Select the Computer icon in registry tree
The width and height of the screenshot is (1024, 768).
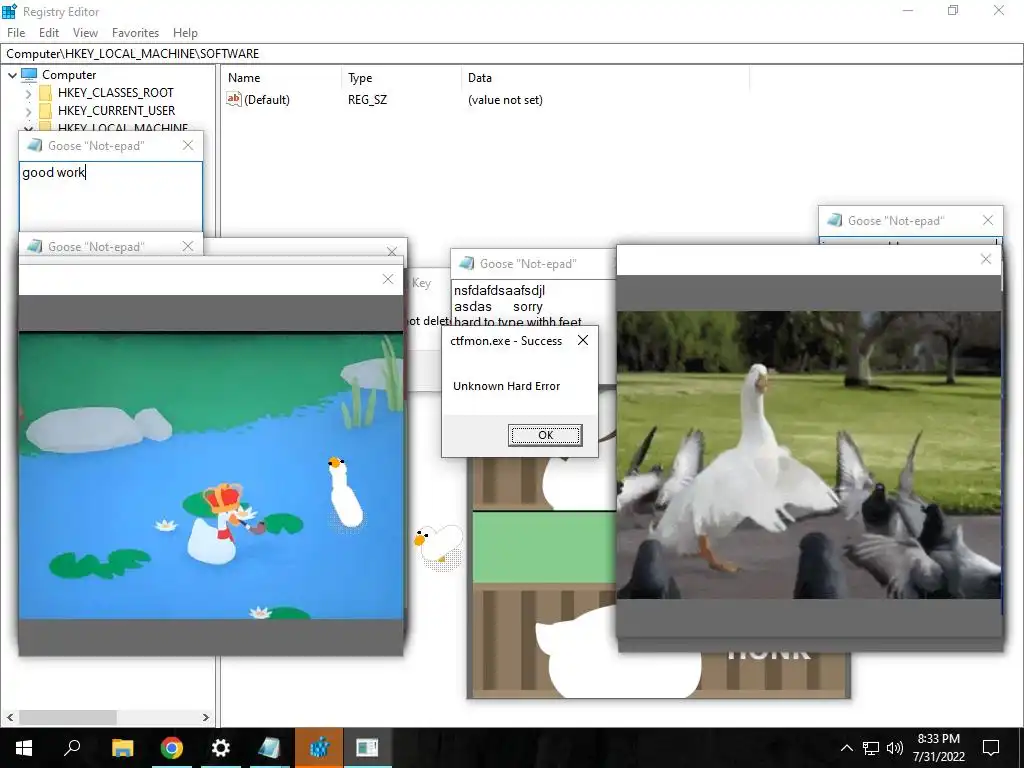click(x=29, y=74)
